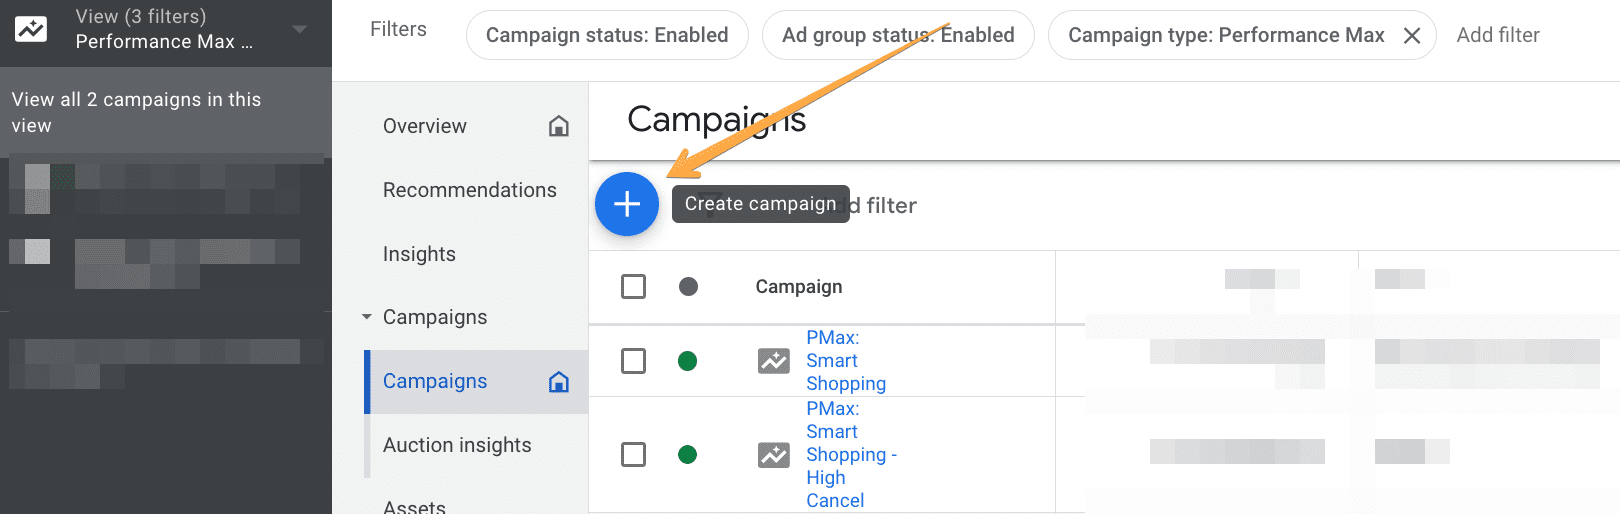This screenshot has width=1620, height=514.
Task: Open the view selector dropdown arrow
Action: (299, 29)
